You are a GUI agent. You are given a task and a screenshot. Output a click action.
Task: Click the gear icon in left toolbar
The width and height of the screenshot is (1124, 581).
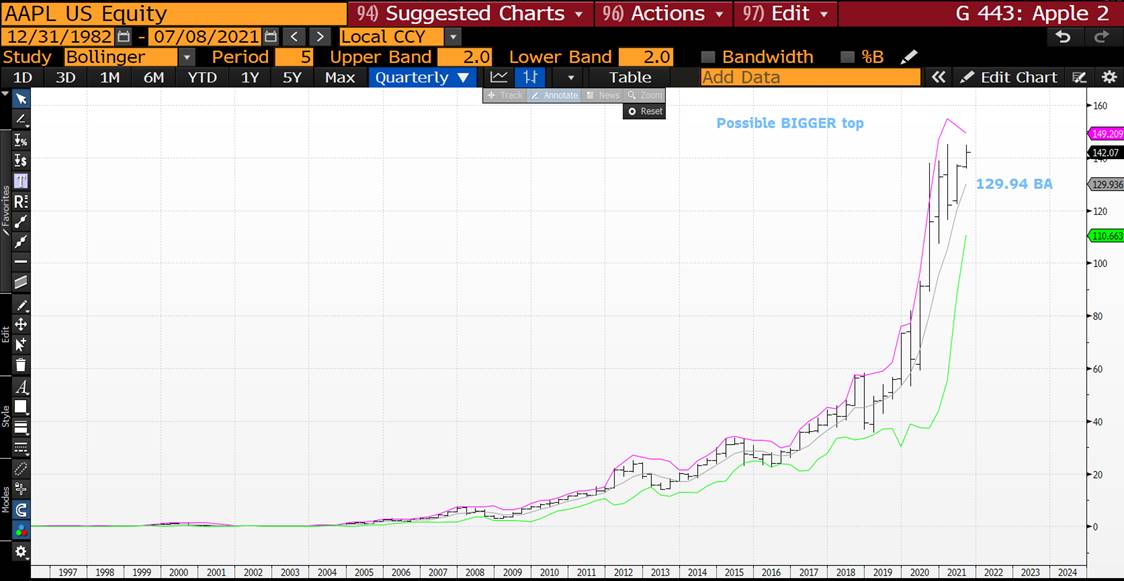tap(21, 551)
